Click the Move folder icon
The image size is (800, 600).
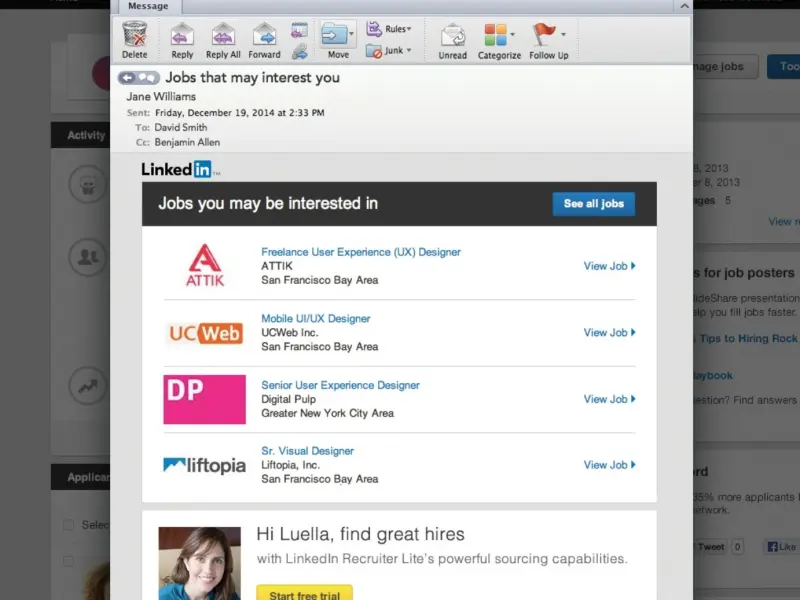(338, 35)
